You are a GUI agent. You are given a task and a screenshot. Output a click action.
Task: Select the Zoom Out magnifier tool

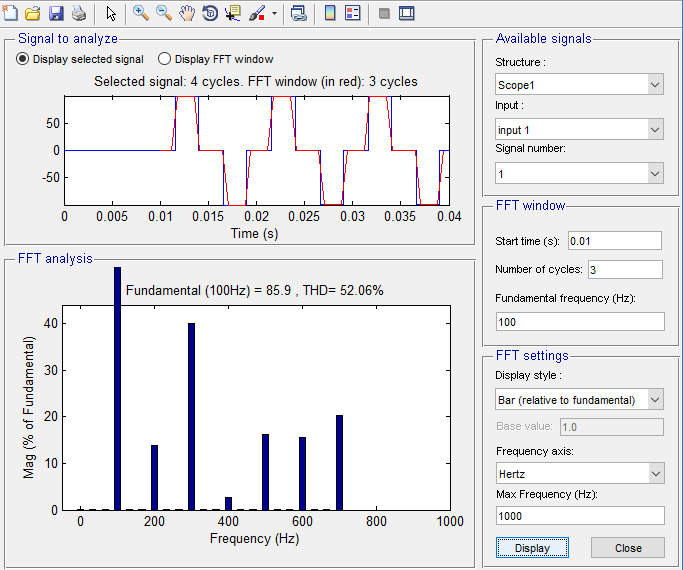click(164, 14)
